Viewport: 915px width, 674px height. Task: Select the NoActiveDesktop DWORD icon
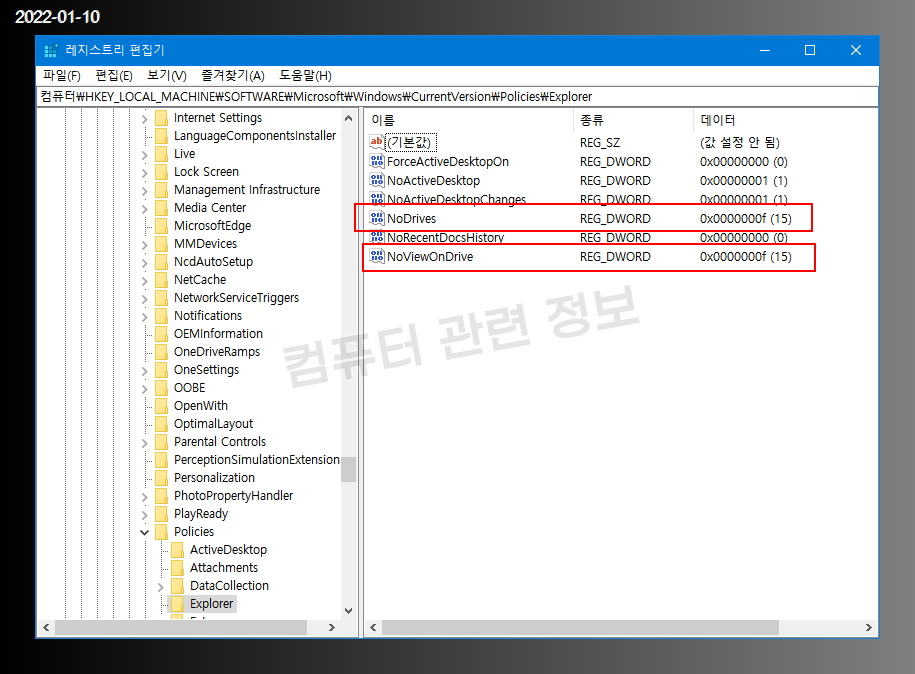376,180
